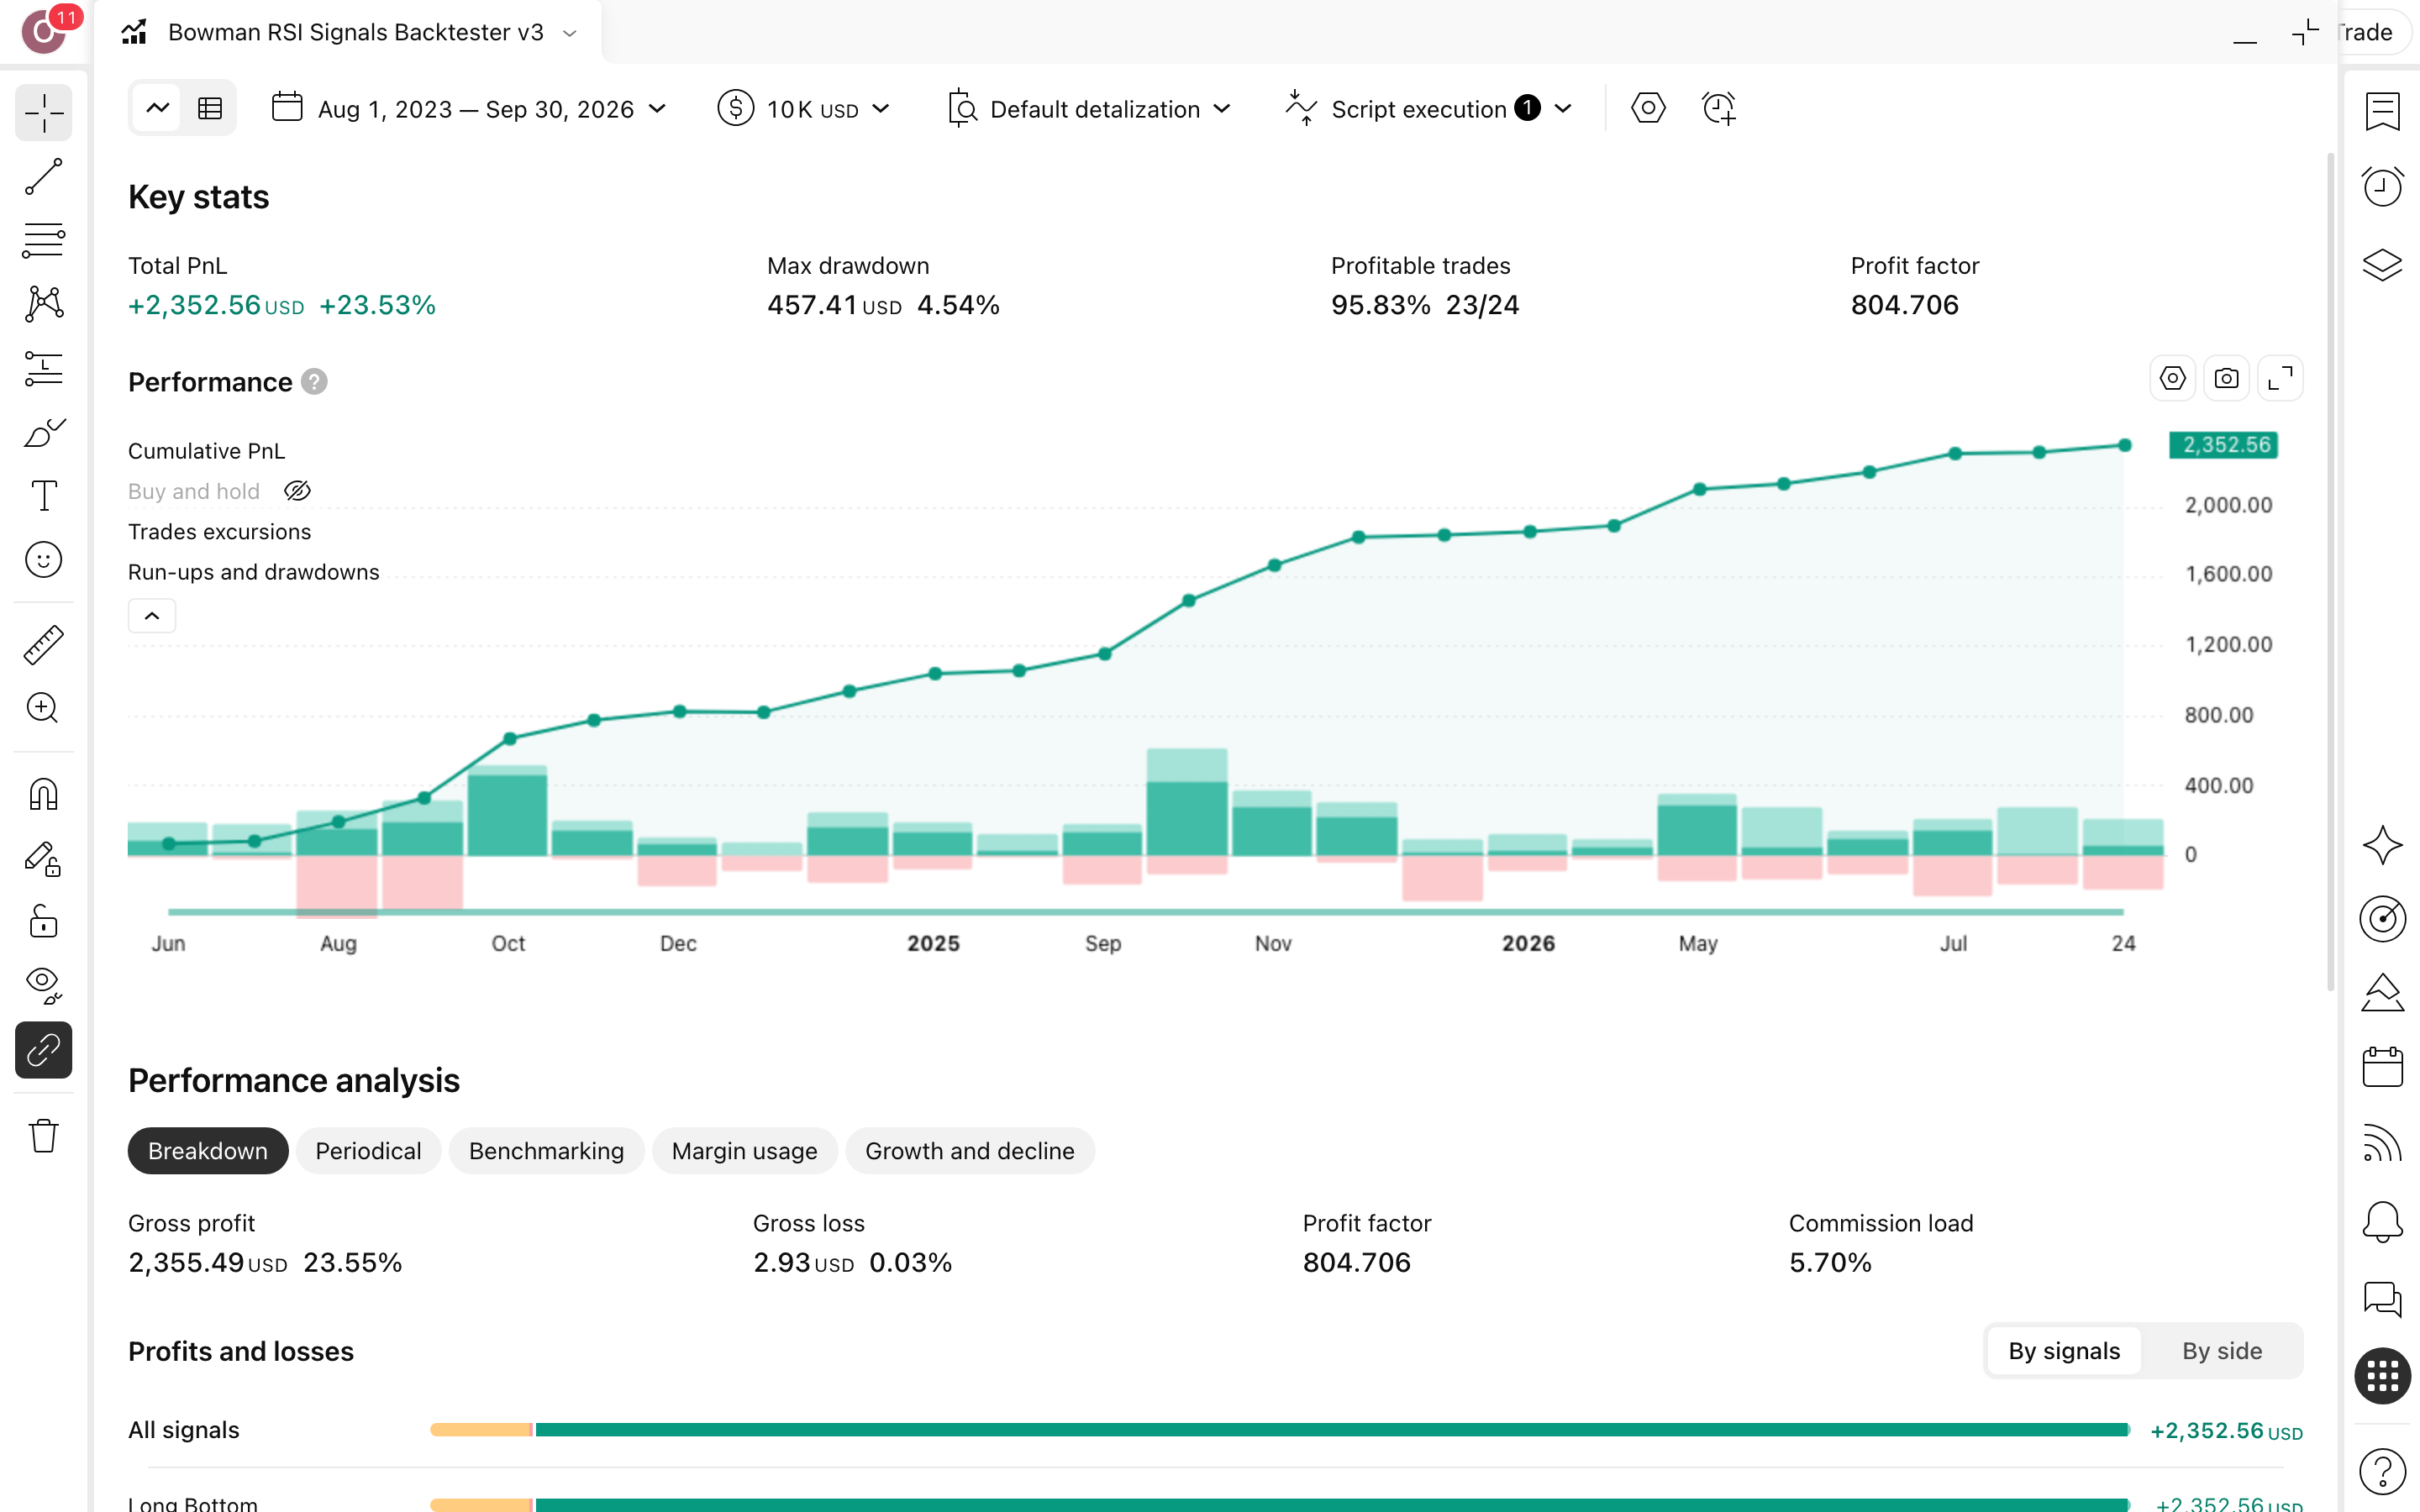The width and height of the screenshot is (2420, 1512).
Task: Create an alert for the strategy
Action: click(1718, 108)
